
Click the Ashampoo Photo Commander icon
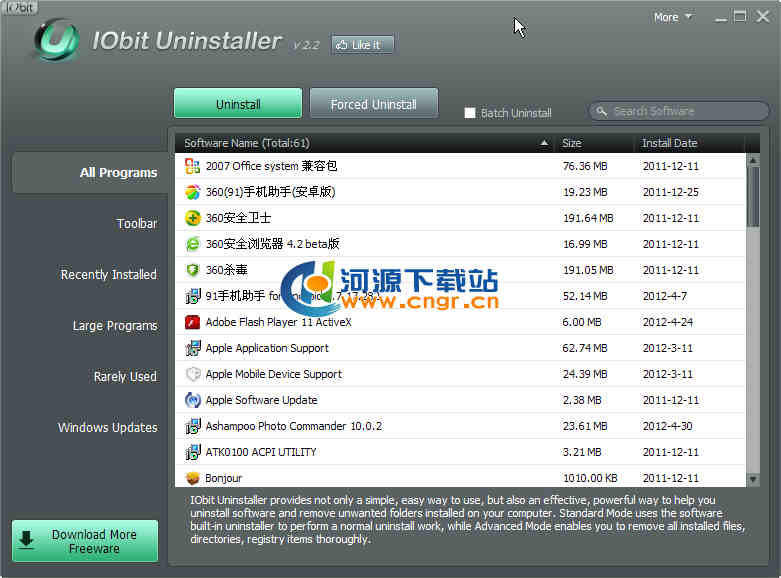(x=192, y=426)
